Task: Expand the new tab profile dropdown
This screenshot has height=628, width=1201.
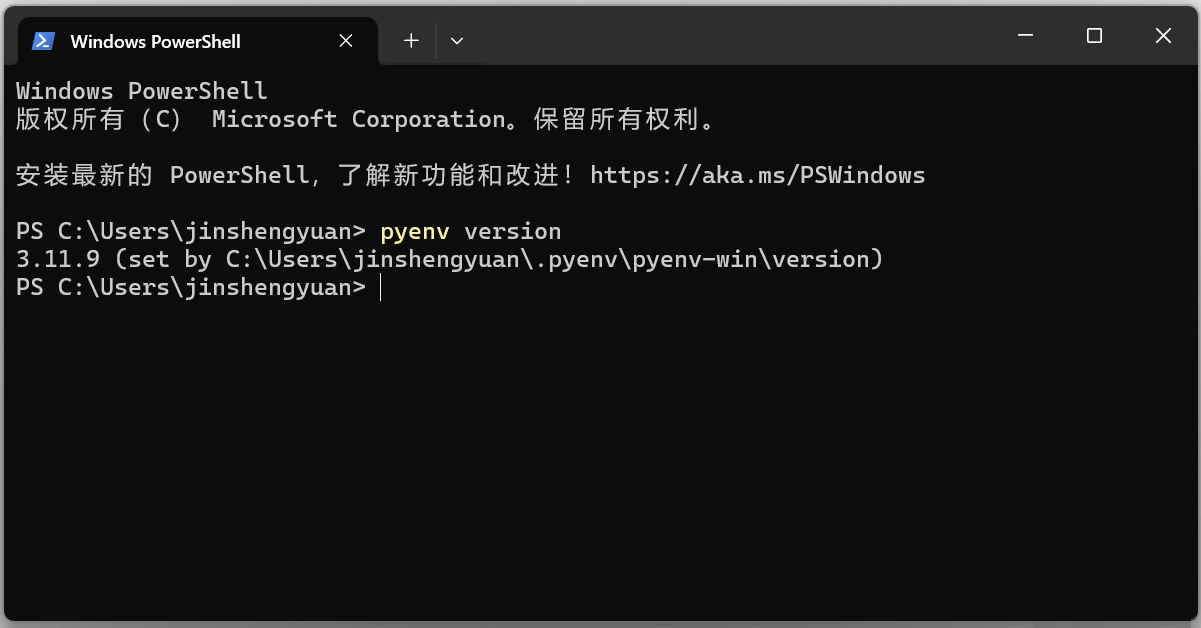Action: point(457,41)
